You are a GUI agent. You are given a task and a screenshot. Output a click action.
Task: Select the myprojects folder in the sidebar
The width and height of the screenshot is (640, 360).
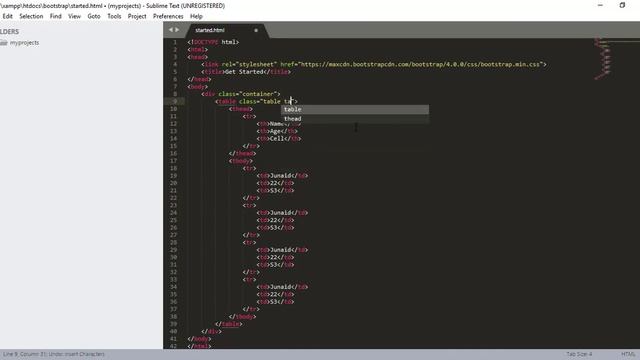pyautogui.click(x=24, y=42)
